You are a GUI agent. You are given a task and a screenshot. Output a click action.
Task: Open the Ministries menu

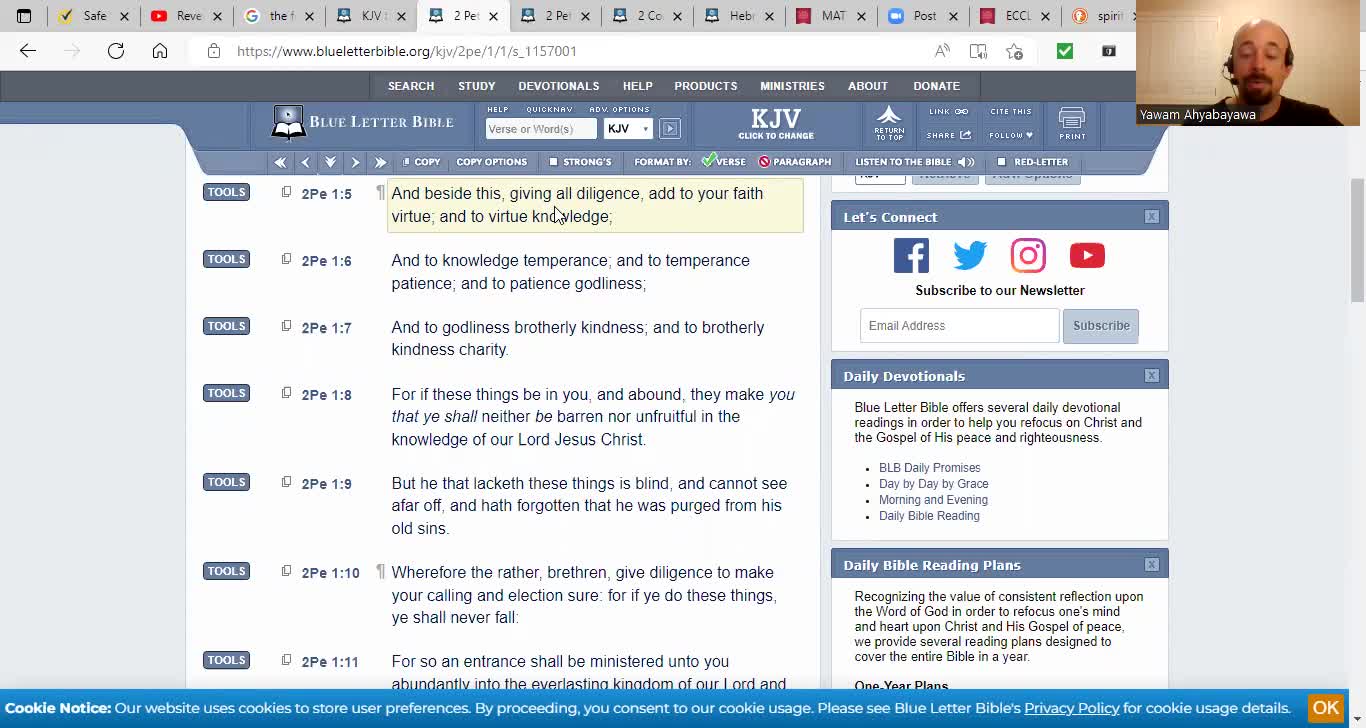click(x=792, y=86)
